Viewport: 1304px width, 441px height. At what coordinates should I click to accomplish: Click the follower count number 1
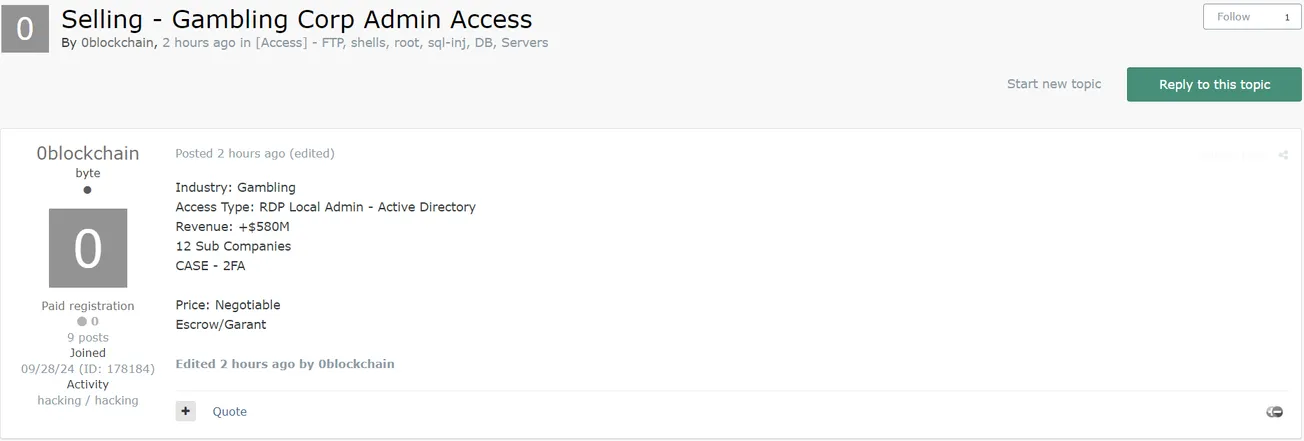[1287, 17]
